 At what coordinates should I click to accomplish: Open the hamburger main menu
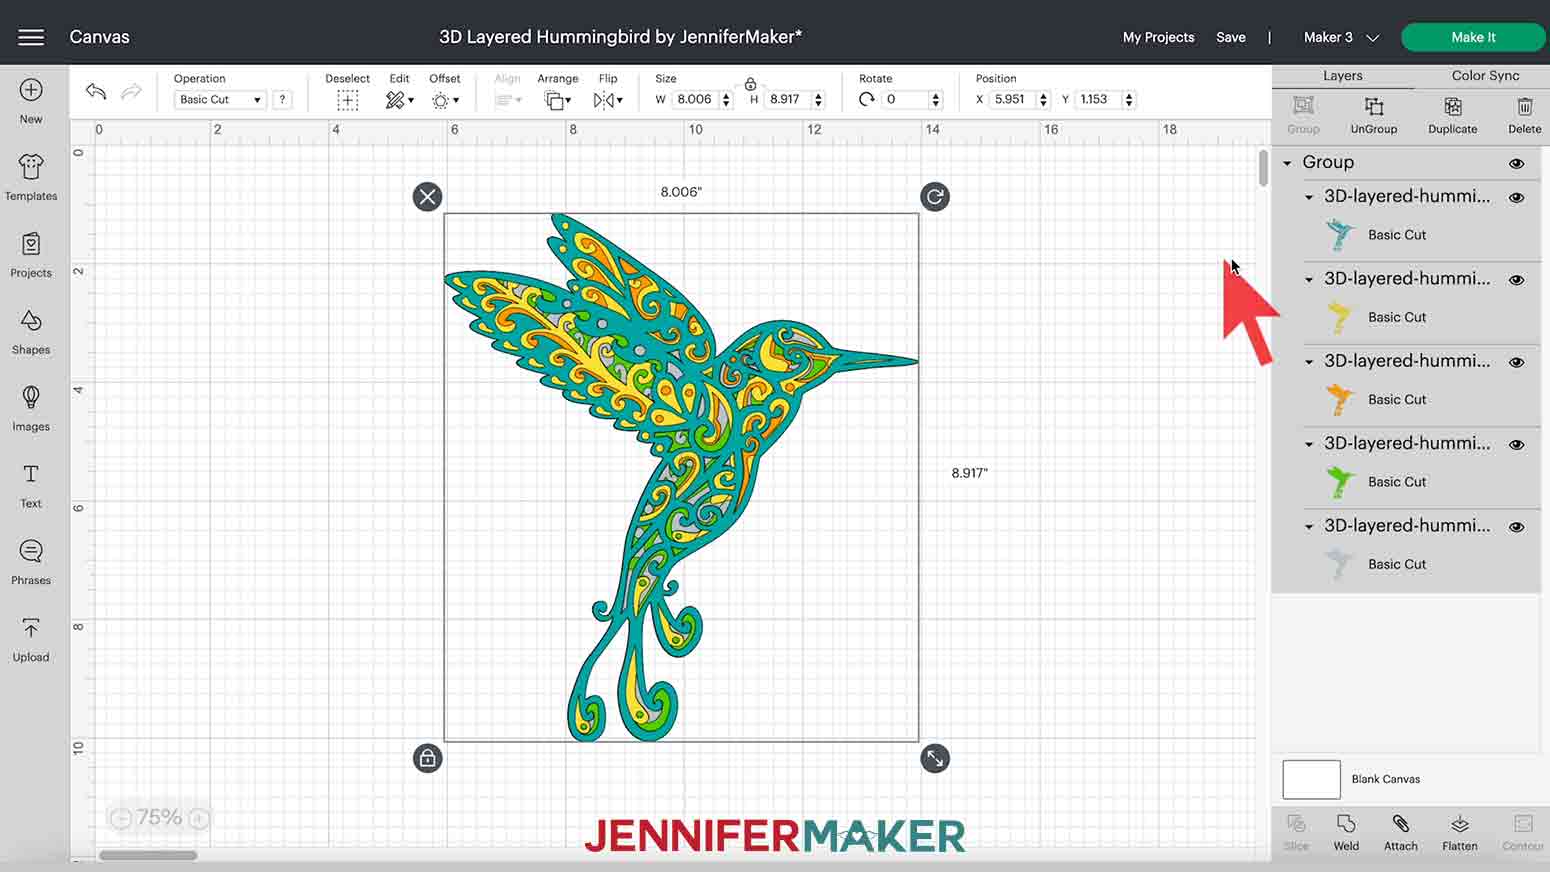click(31, 37)
